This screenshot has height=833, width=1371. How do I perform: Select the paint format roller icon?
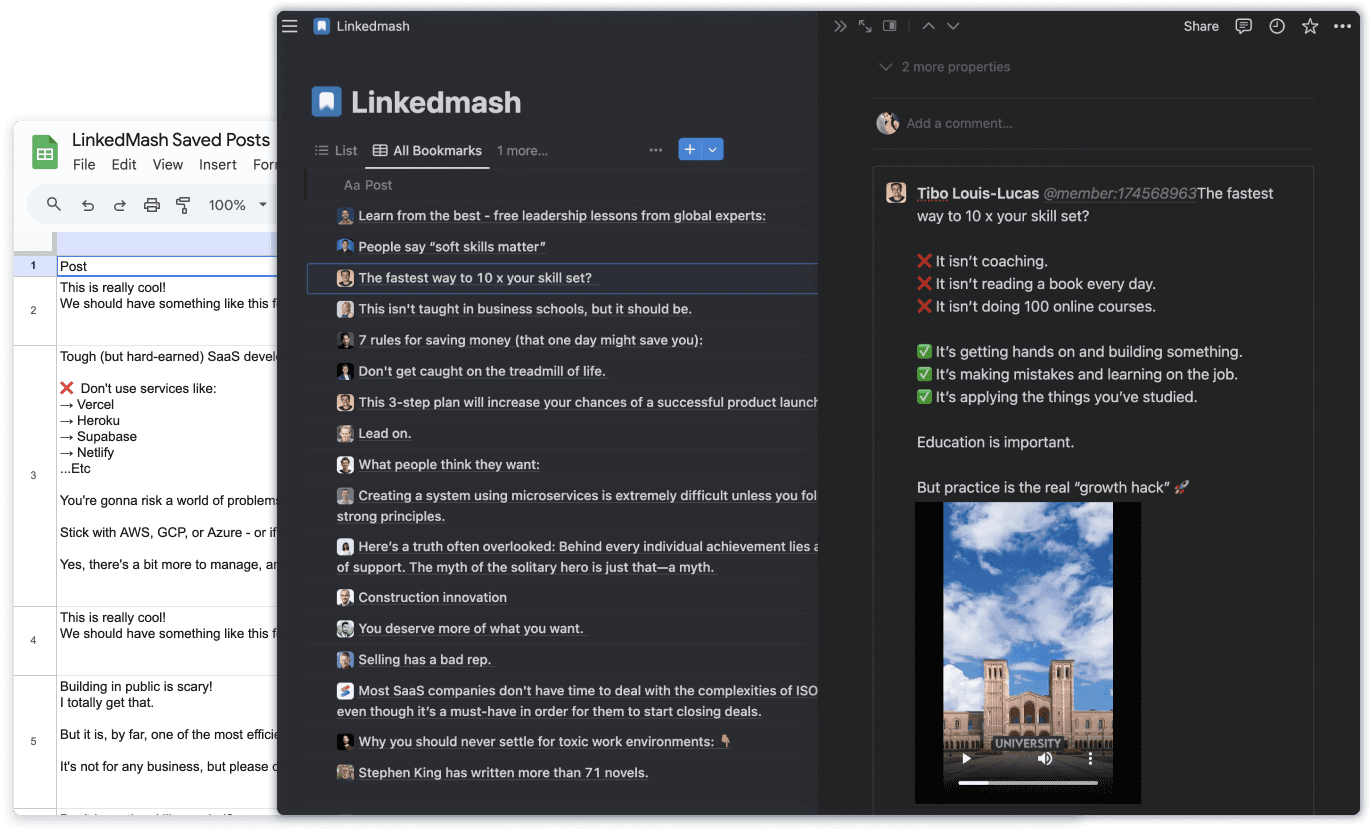tap(183, 205)
